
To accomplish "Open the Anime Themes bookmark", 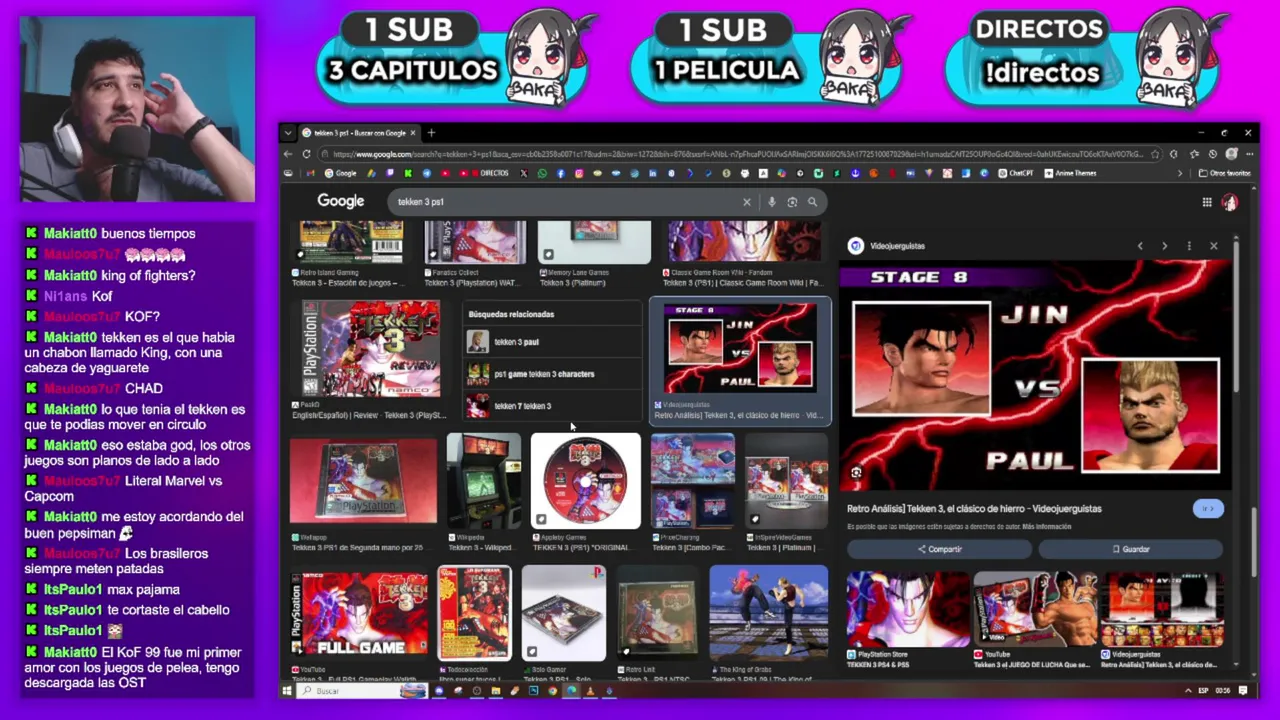I will (x=1070, y=173).
